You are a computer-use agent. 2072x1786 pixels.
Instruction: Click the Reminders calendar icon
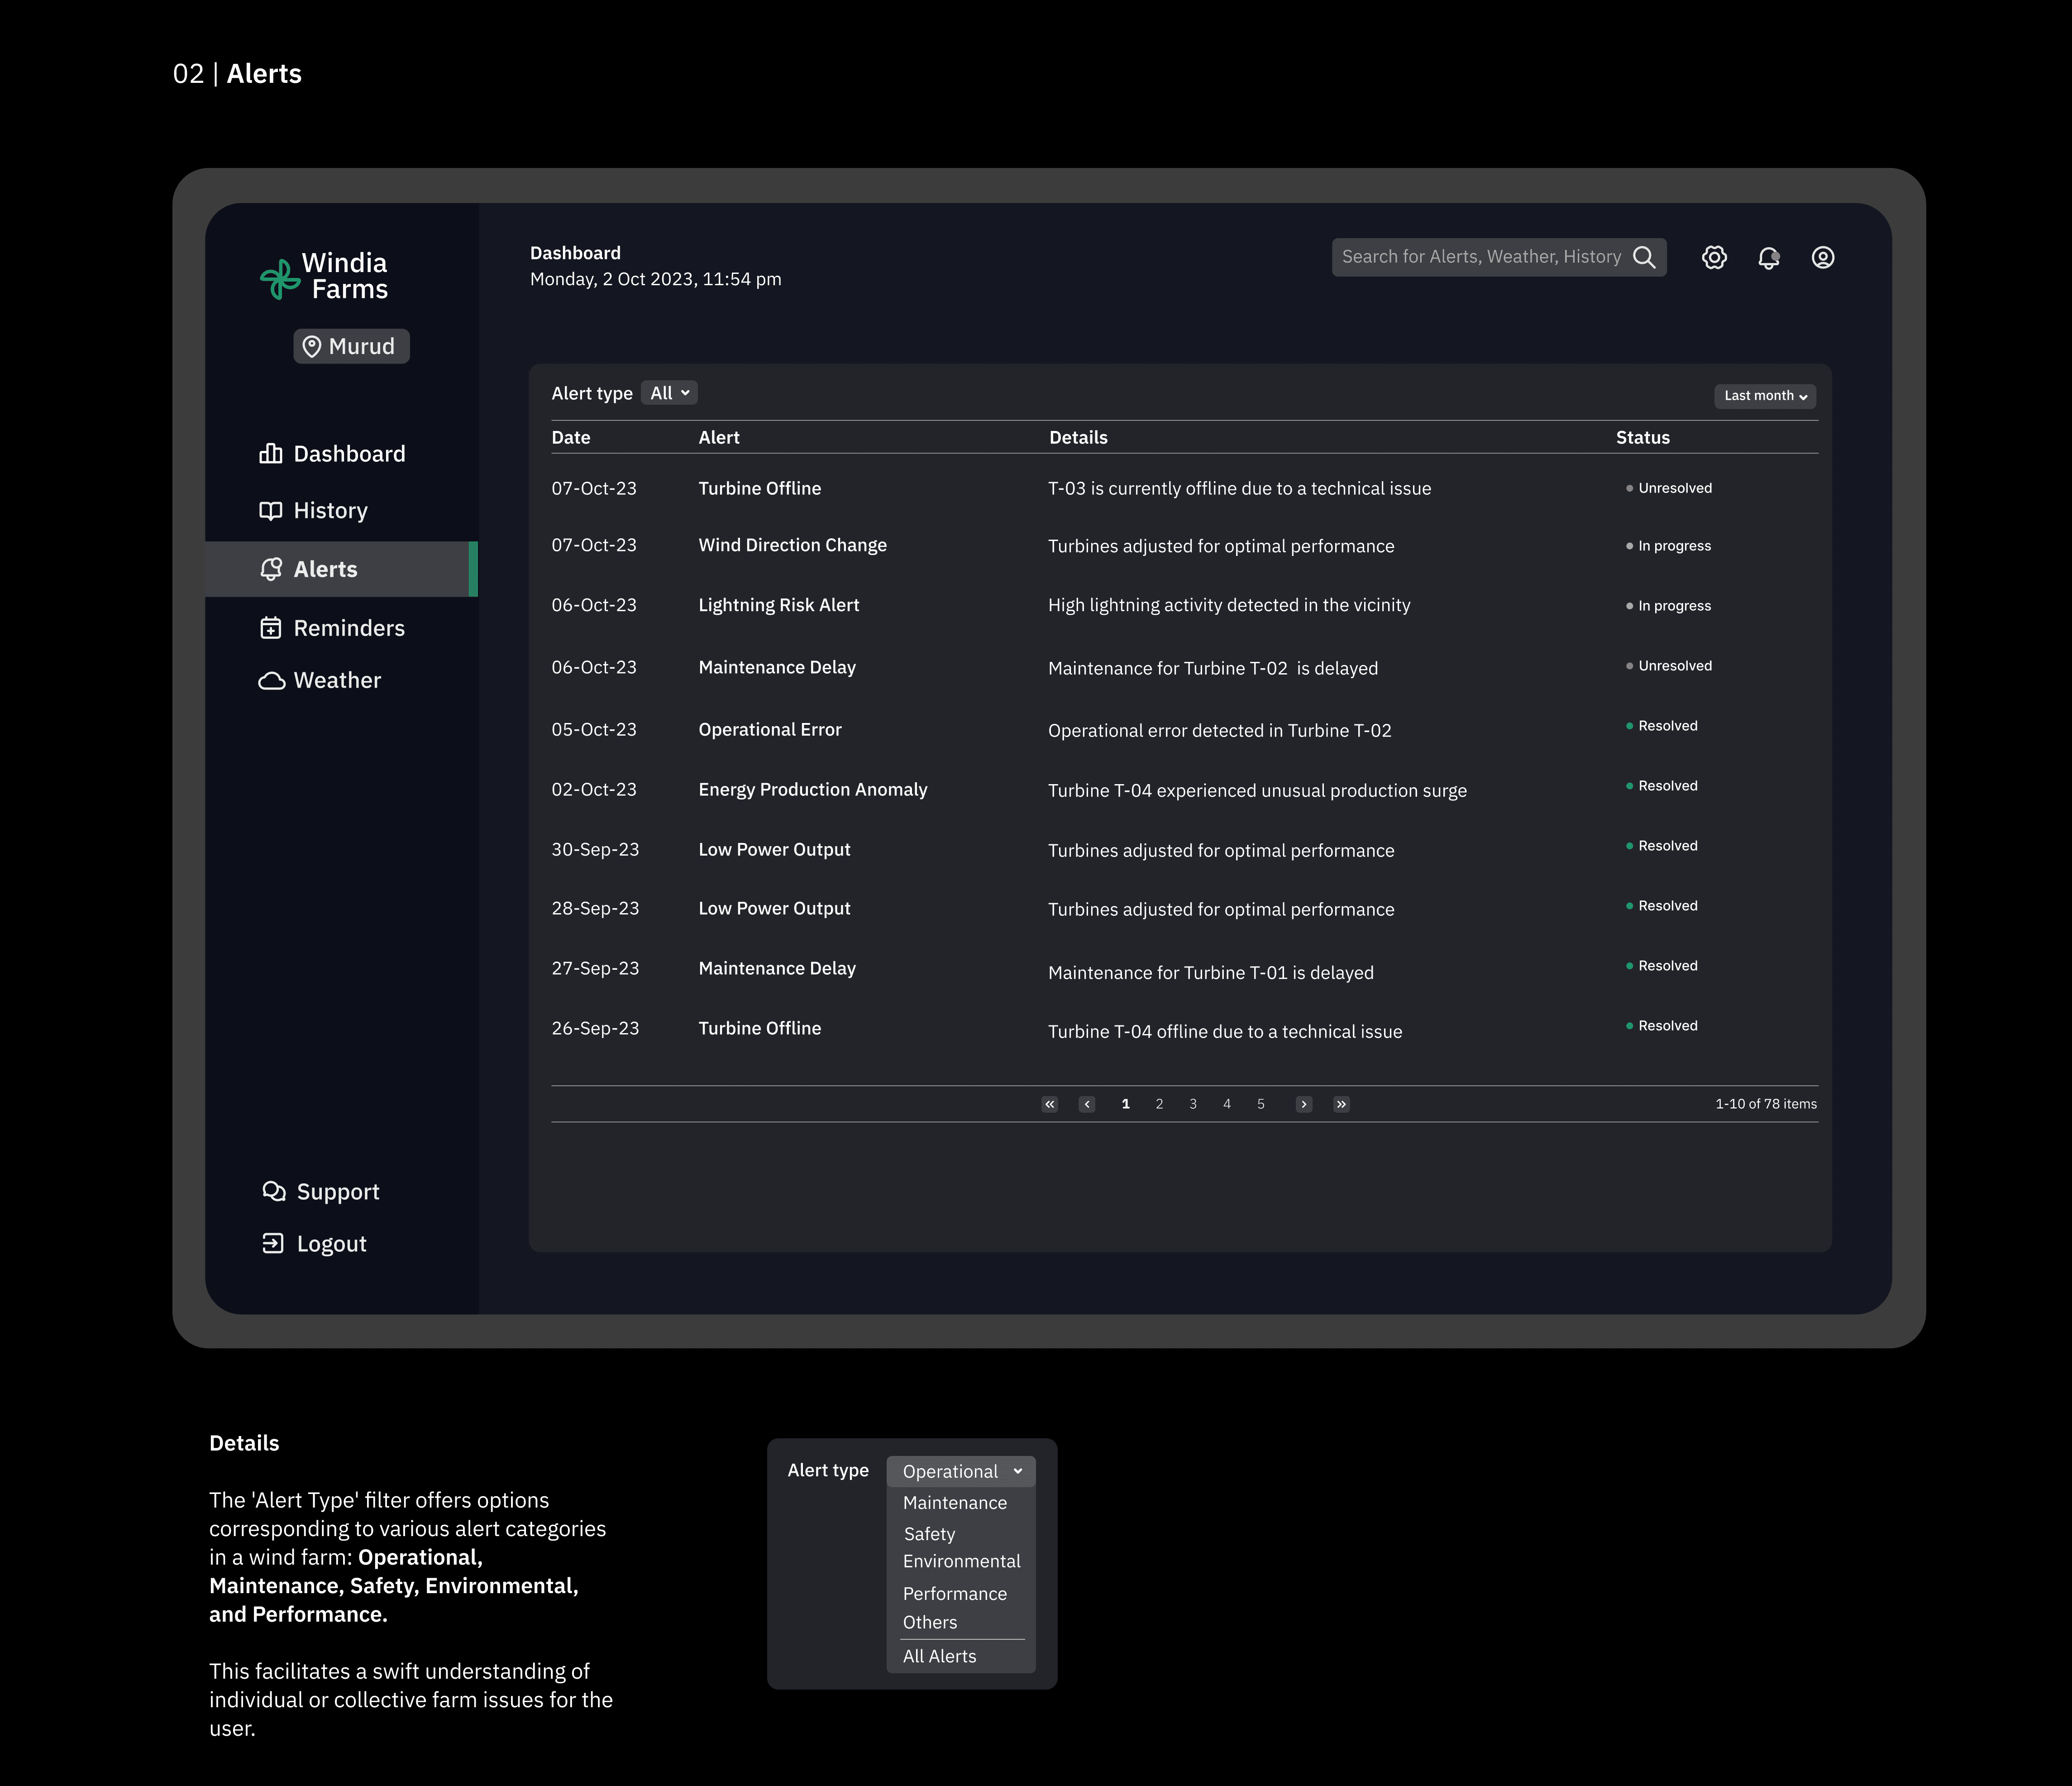pyautogui.click(x=270, y=628)
